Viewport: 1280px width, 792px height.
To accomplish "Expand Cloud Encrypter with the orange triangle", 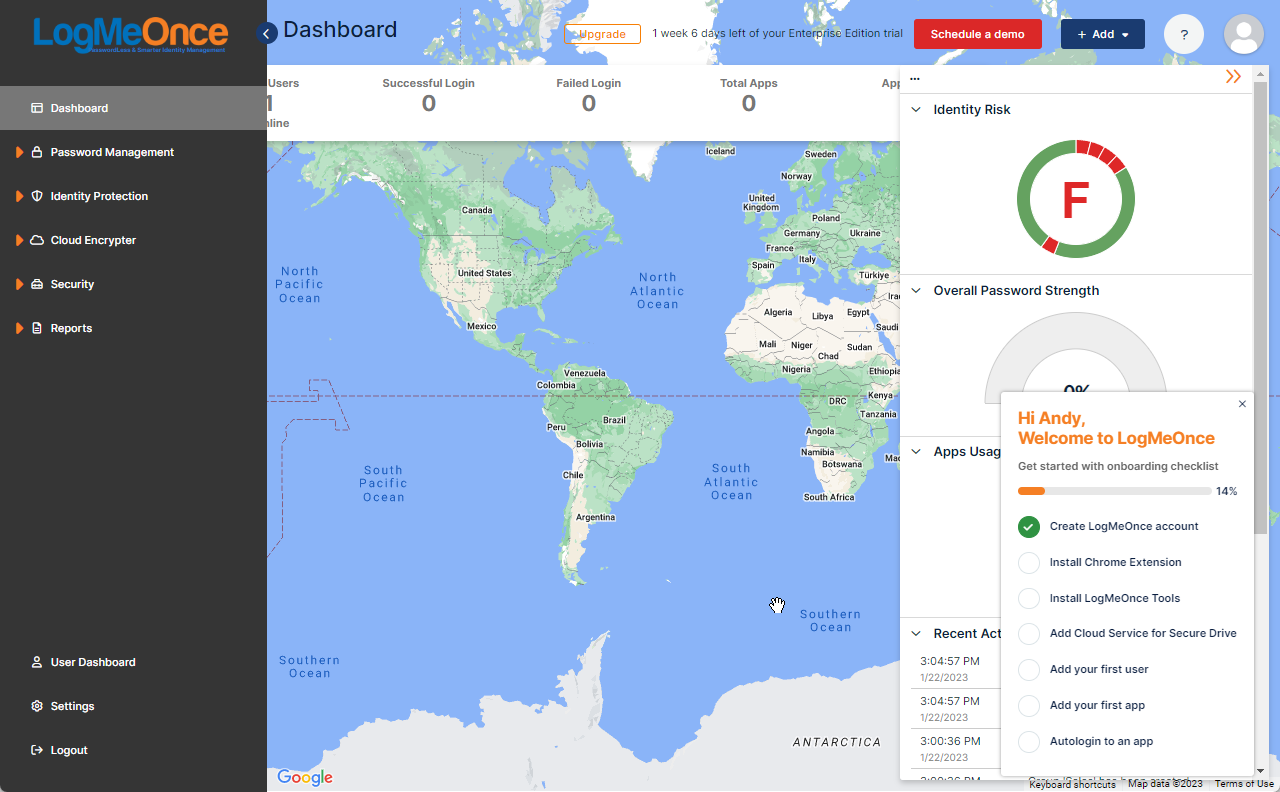I will [19, 240].
